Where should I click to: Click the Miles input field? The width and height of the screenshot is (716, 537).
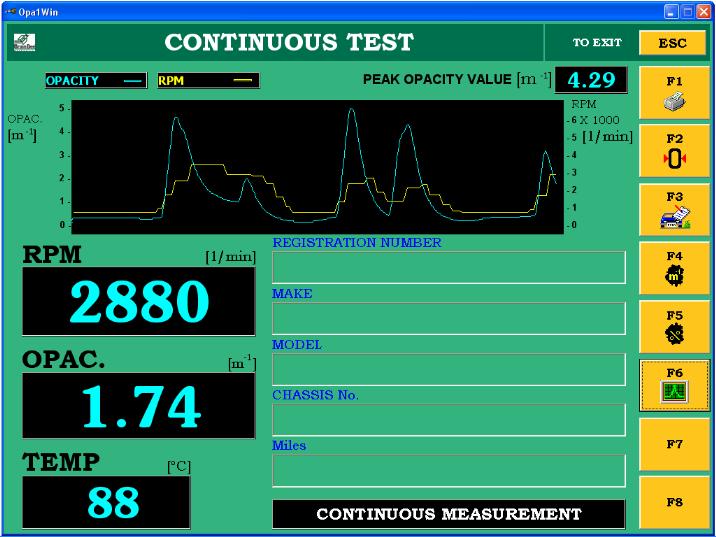(449, 470)
